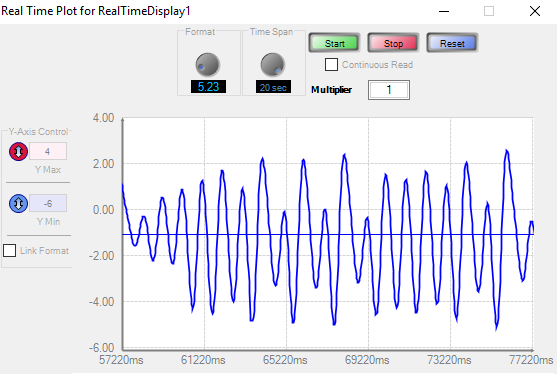This screenshot has width=557, height=374.
Task: Click the -6.00 y-axis label
Action: click(x=102, y=347)
